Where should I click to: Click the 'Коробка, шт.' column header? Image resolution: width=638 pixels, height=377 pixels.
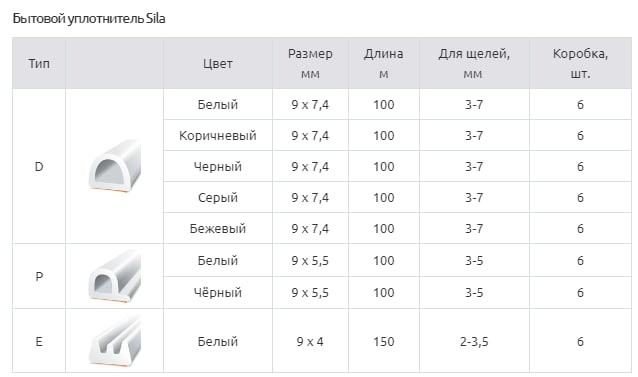point(580,63)
